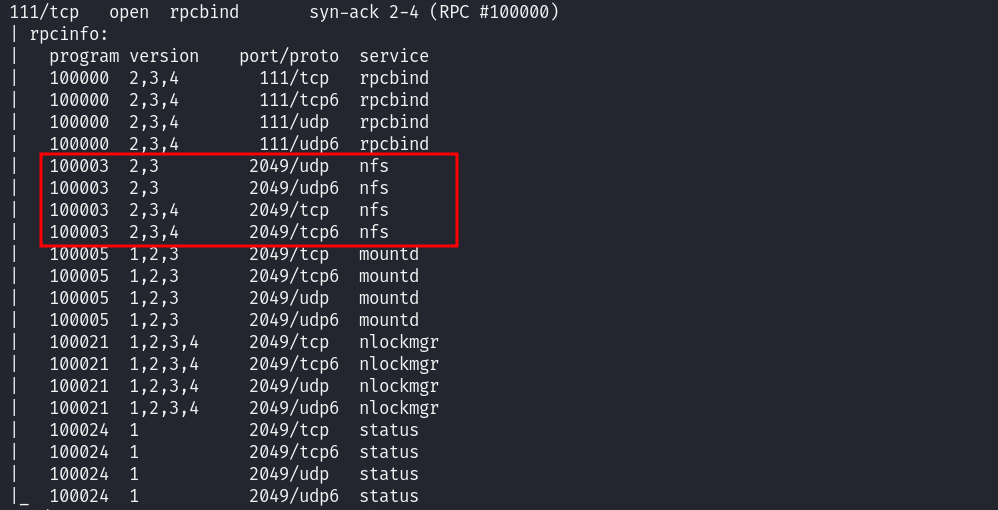This screenshot has height=510, width=998.
Task: Click 'status' in the 2049/tcp row
Action: (389, 430)
